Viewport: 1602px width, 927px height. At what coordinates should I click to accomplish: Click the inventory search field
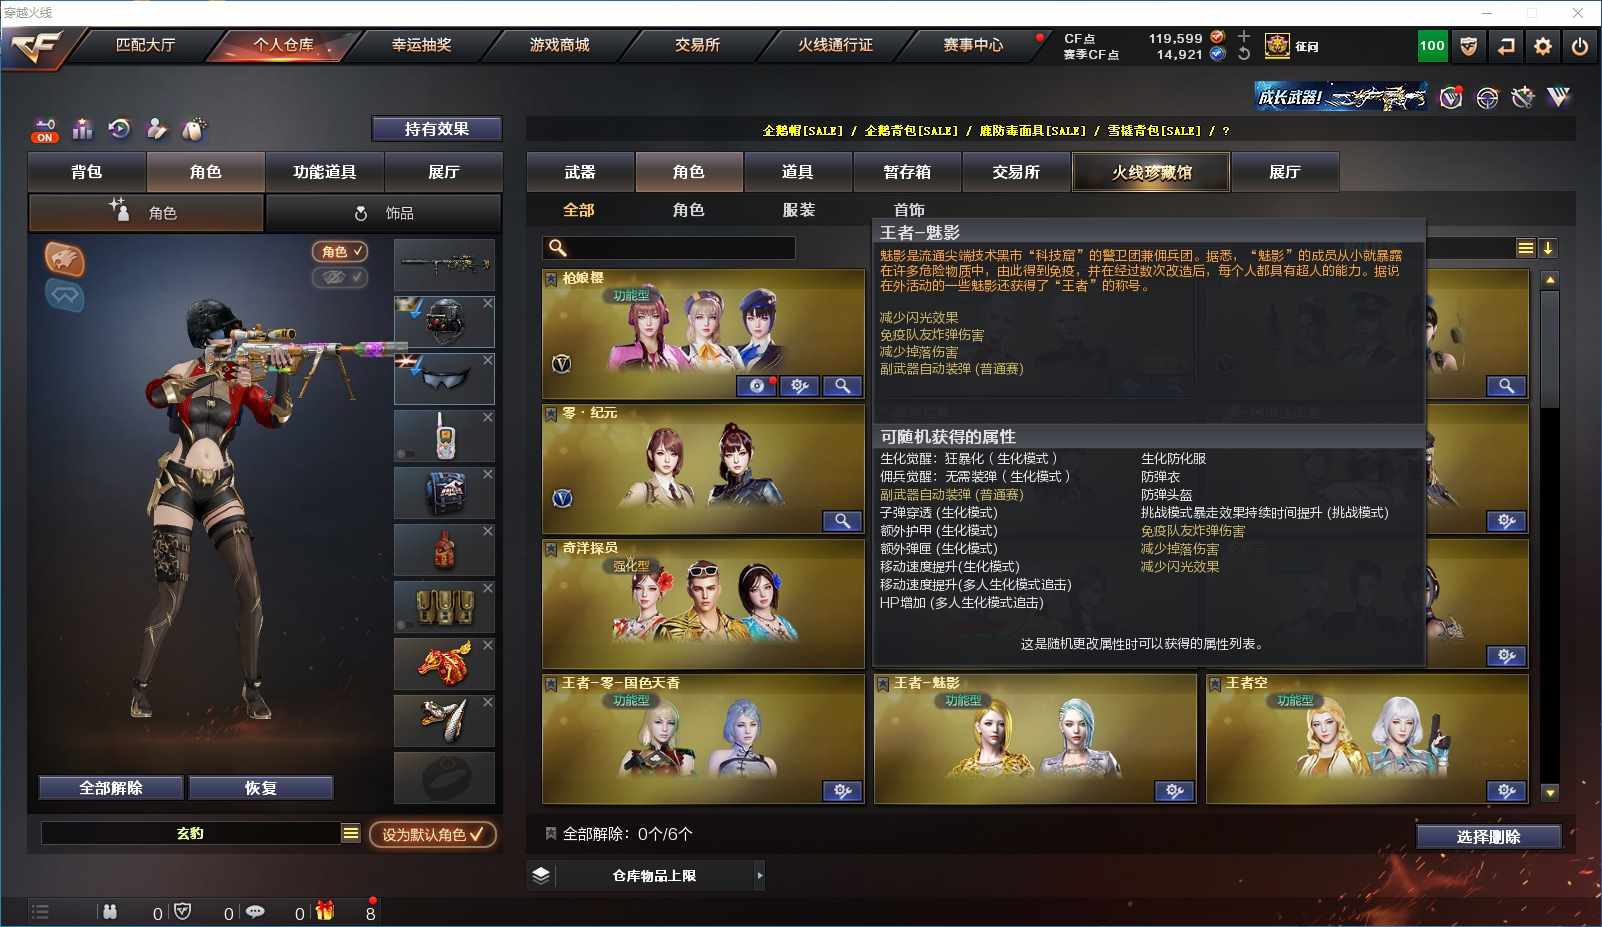click(x=669, y=248)
